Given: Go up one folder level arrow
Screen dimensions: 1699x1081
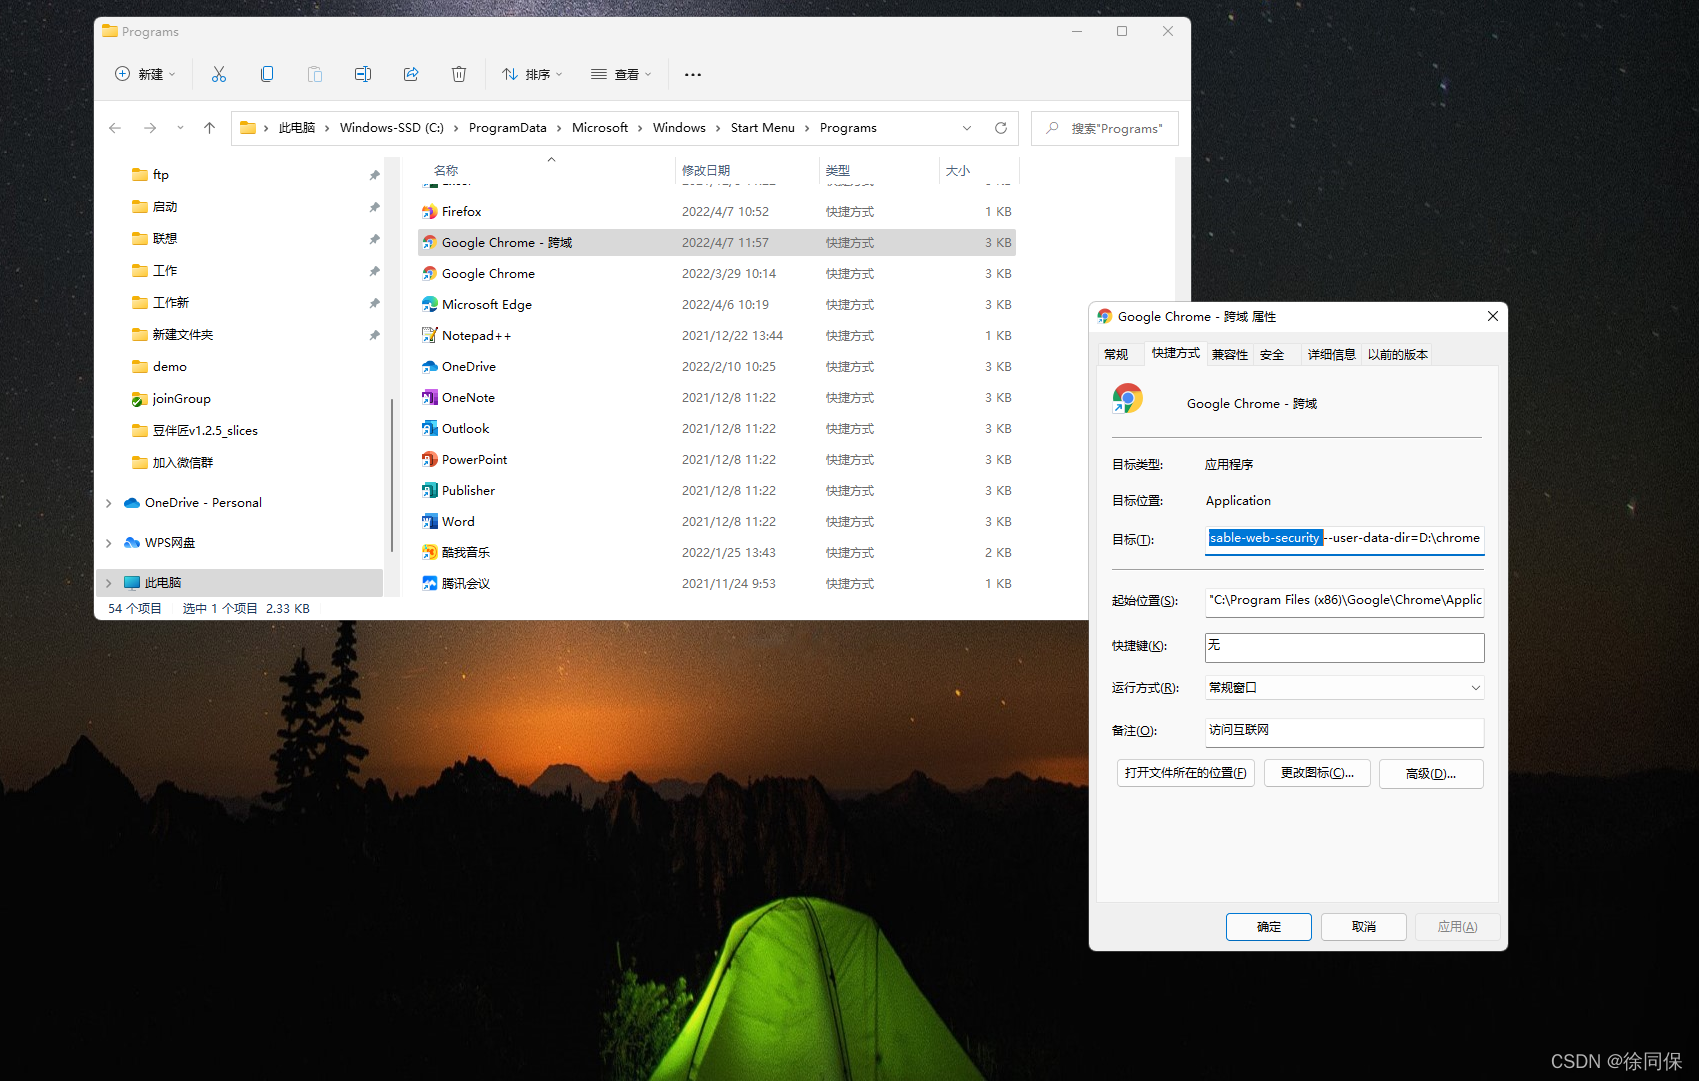Looking at the screenshot, I should [x=209, y=128].
